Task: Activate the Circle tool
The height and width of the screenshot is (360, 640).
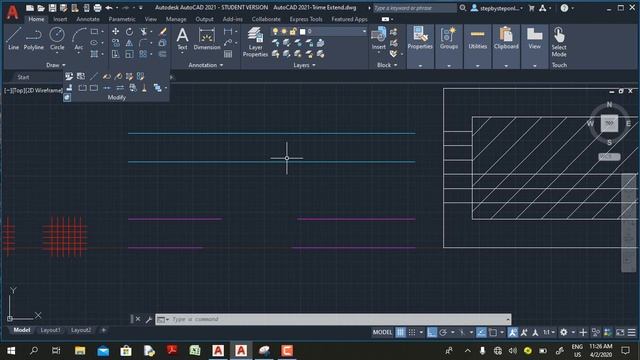Action: (x=57, y=39)
